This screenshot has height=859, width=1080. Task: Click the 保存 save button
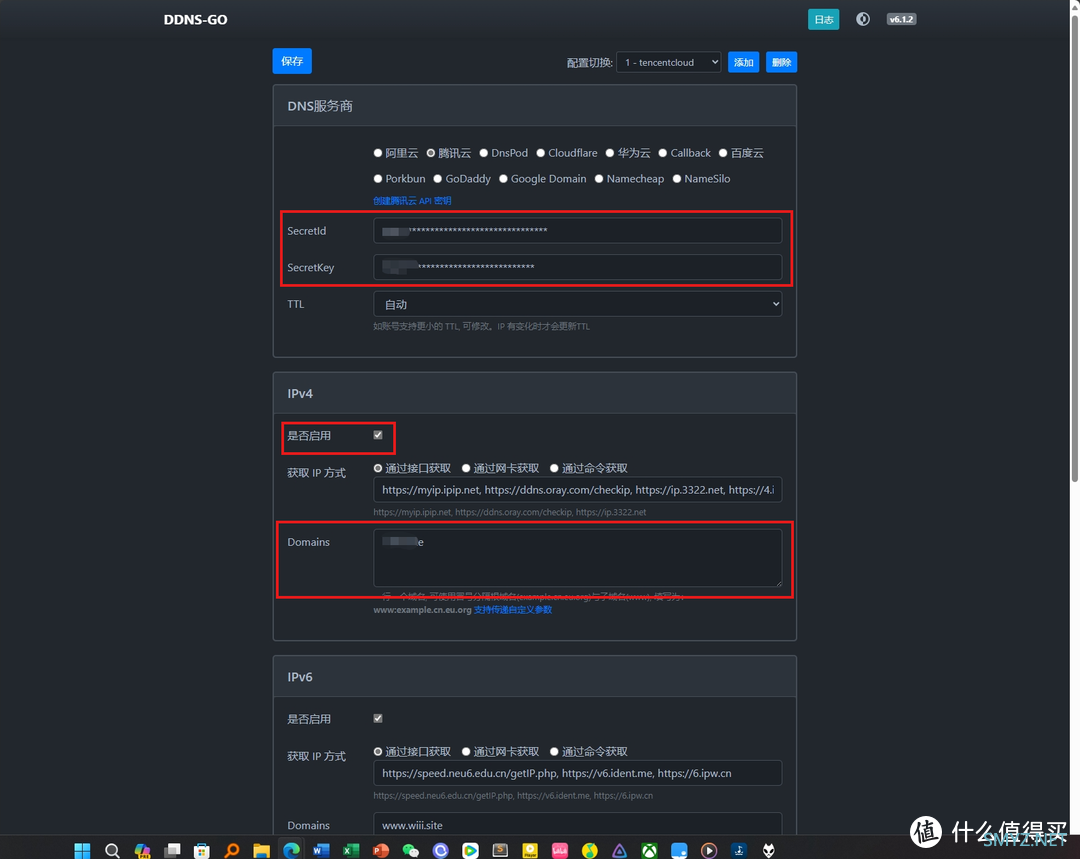tap(292, 61)
